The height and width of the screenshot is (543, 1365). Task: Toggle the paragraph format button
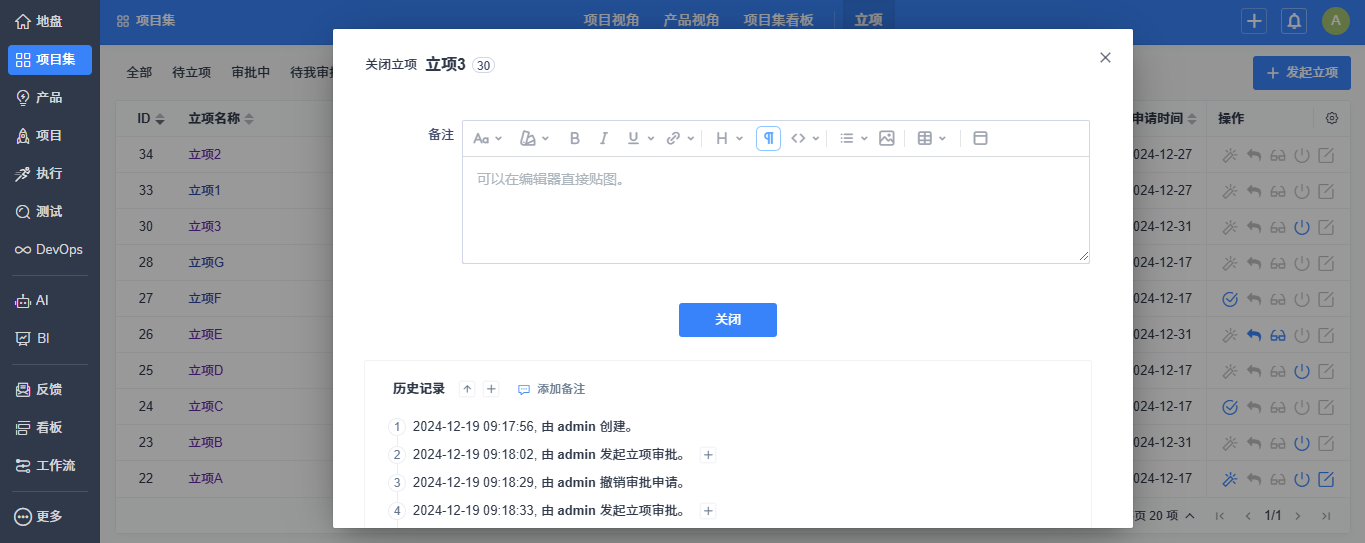click(768, 139)
